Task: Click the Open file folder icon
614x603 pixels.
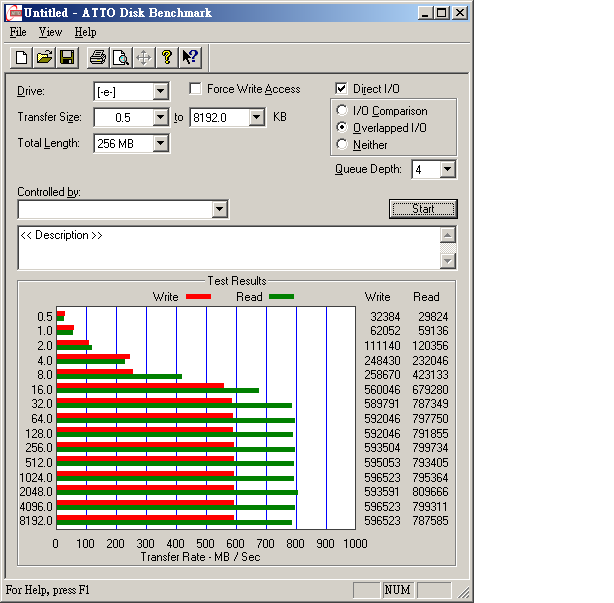Action: click(x=44, y=58)
